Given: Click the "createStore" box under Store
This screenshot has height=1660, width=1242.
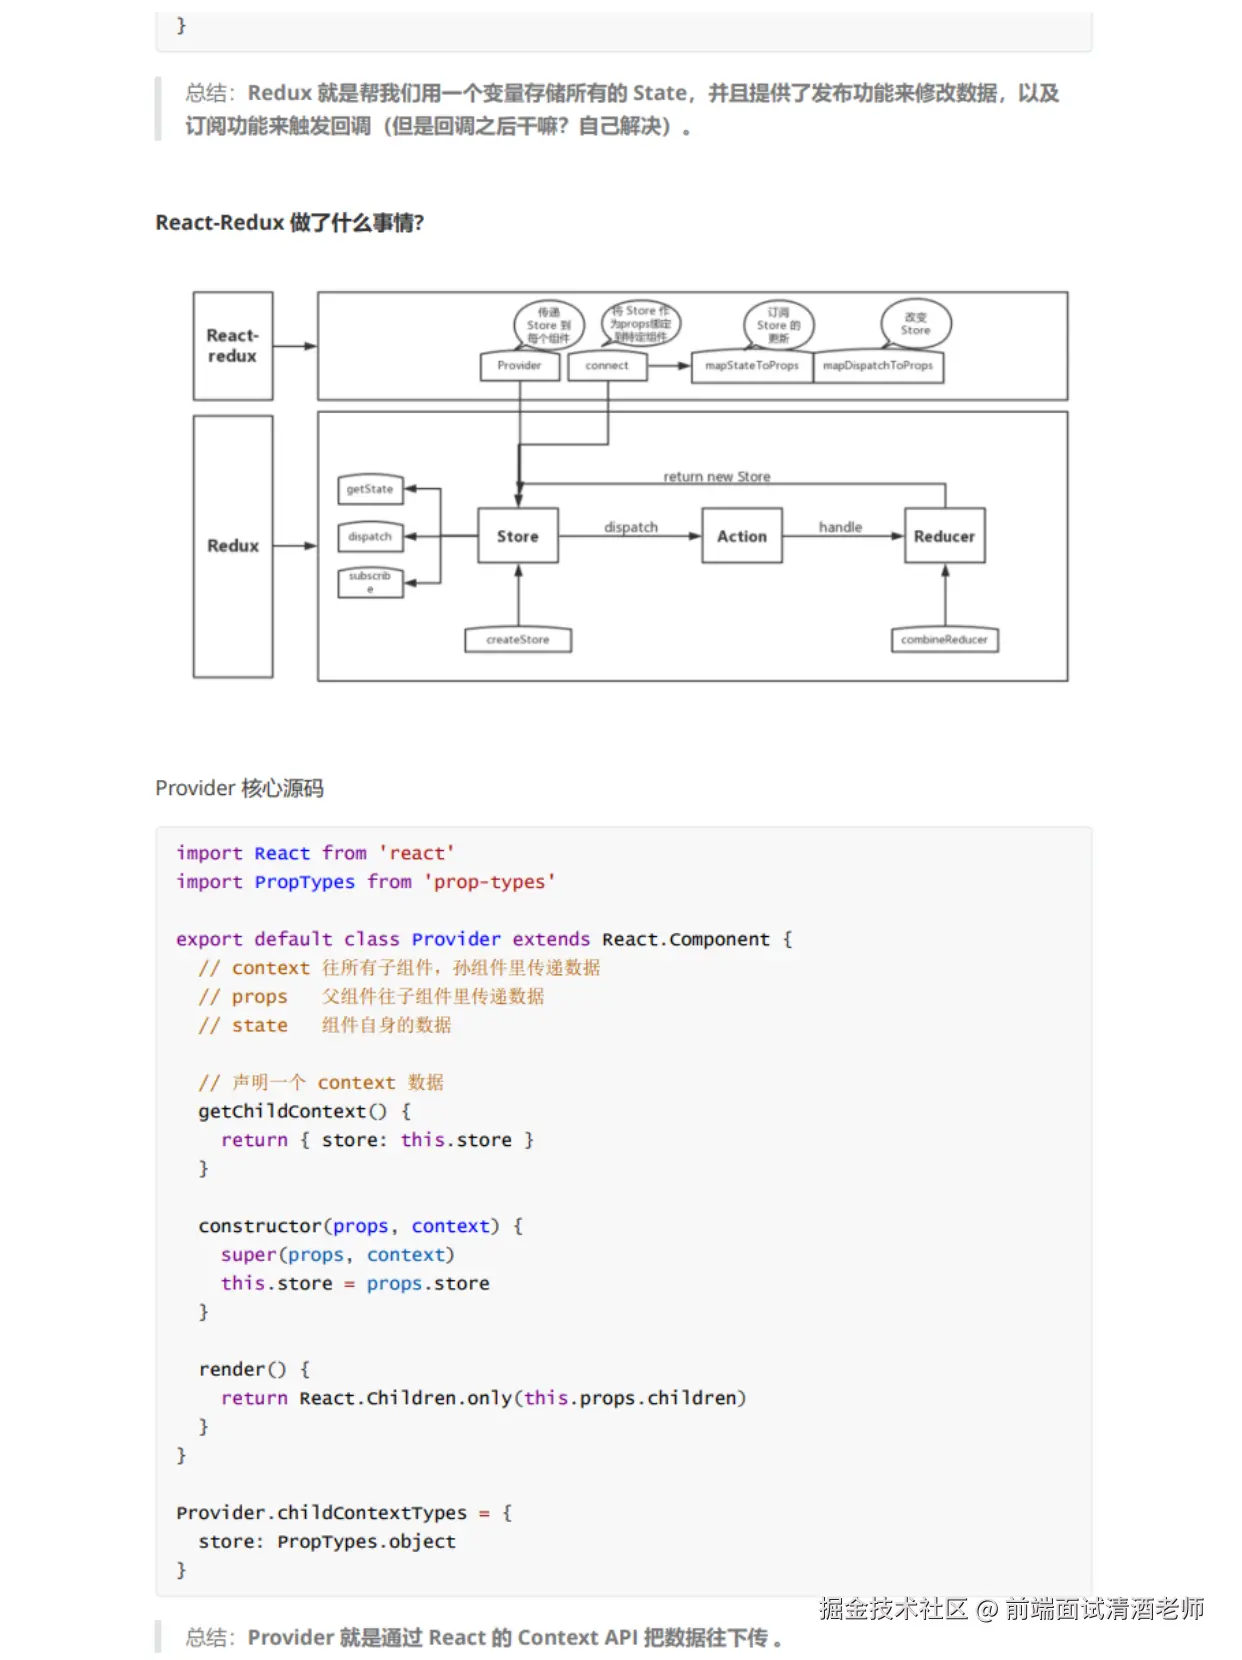Looking at the screenshot, I should click(x=518, y=640).
